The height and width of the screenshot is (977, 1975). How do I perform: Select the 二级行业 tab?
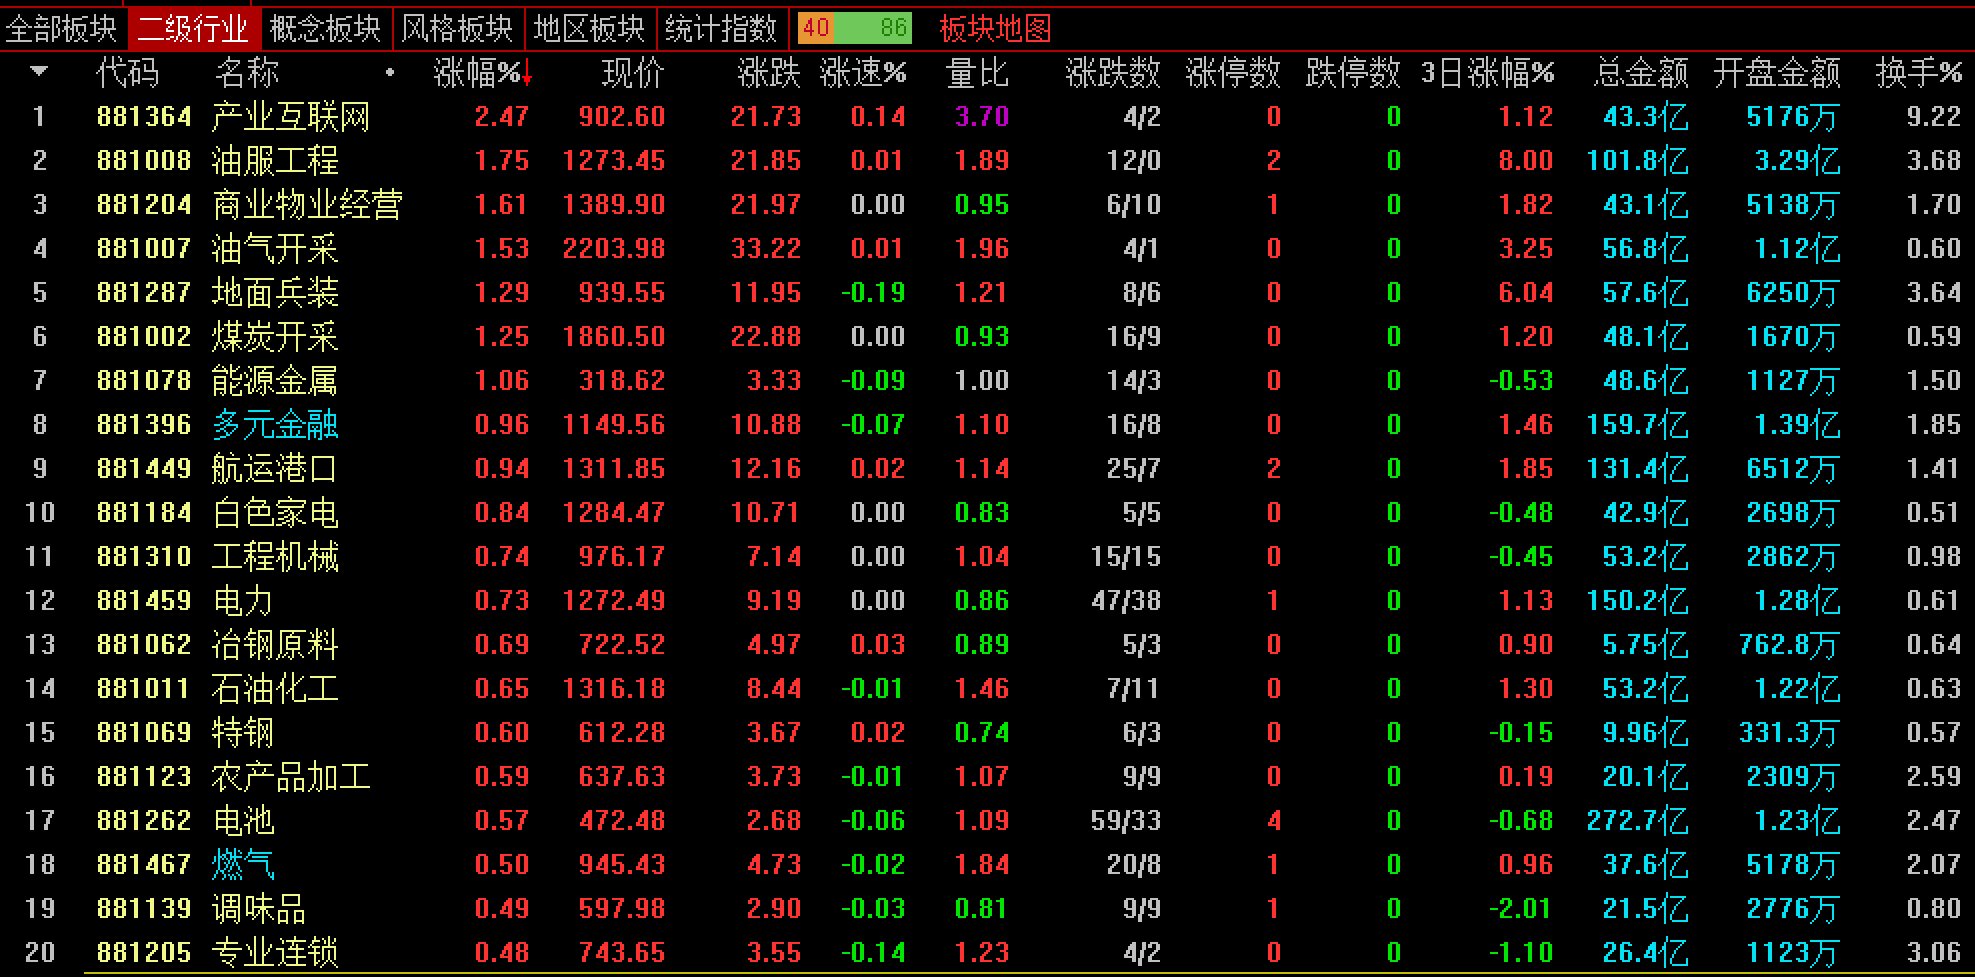point(193,28)
